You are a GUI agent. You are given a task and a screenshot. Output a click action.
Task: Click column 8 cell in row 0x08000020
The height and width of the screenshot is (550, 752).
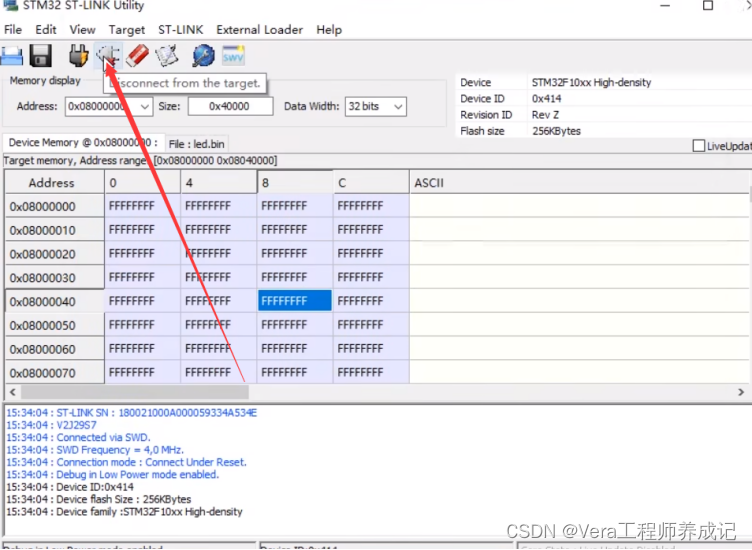295,253
